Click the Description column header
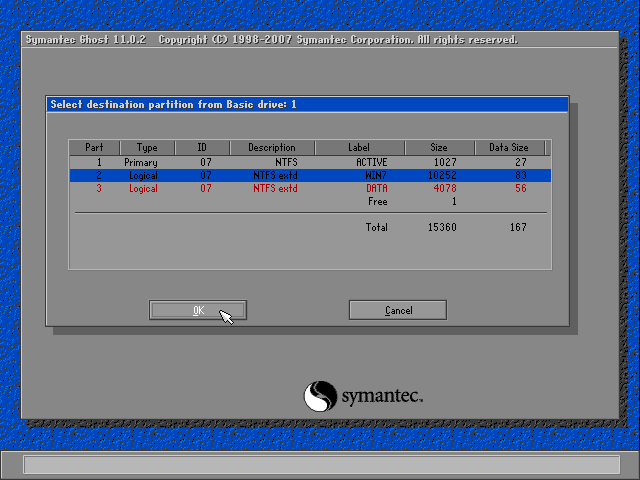 pyautogui.click(x=272, y=148)
